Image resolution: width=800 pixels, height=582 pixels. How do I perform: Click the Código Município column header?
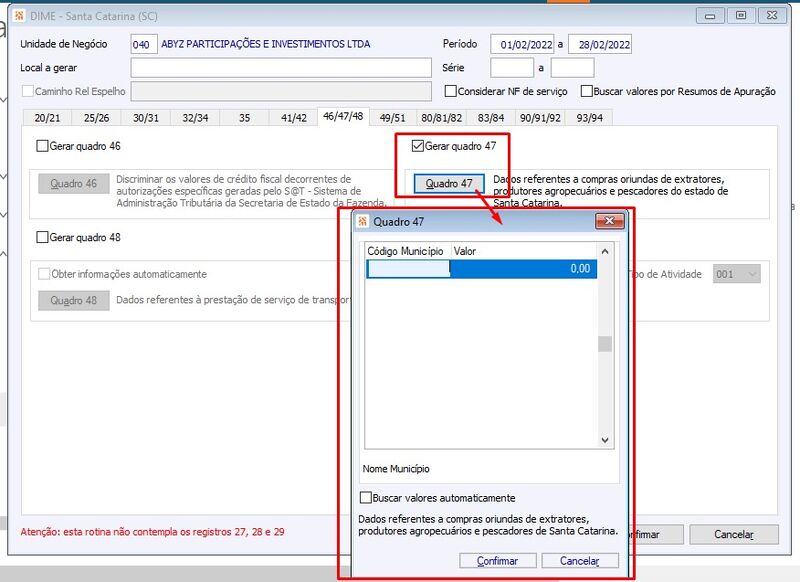(408, 251)
